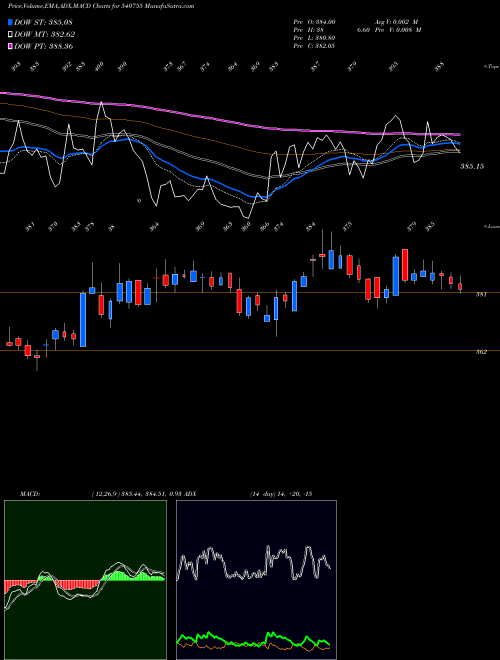Click the 362 support line price label
This screenshot has height=660, width=500.
[481, 352]
